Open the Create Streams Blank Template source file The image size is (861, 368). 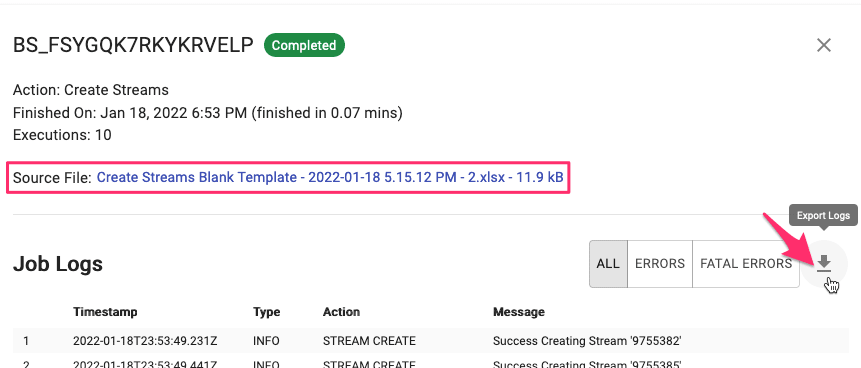pyautogui.click(x=330, y=177)
